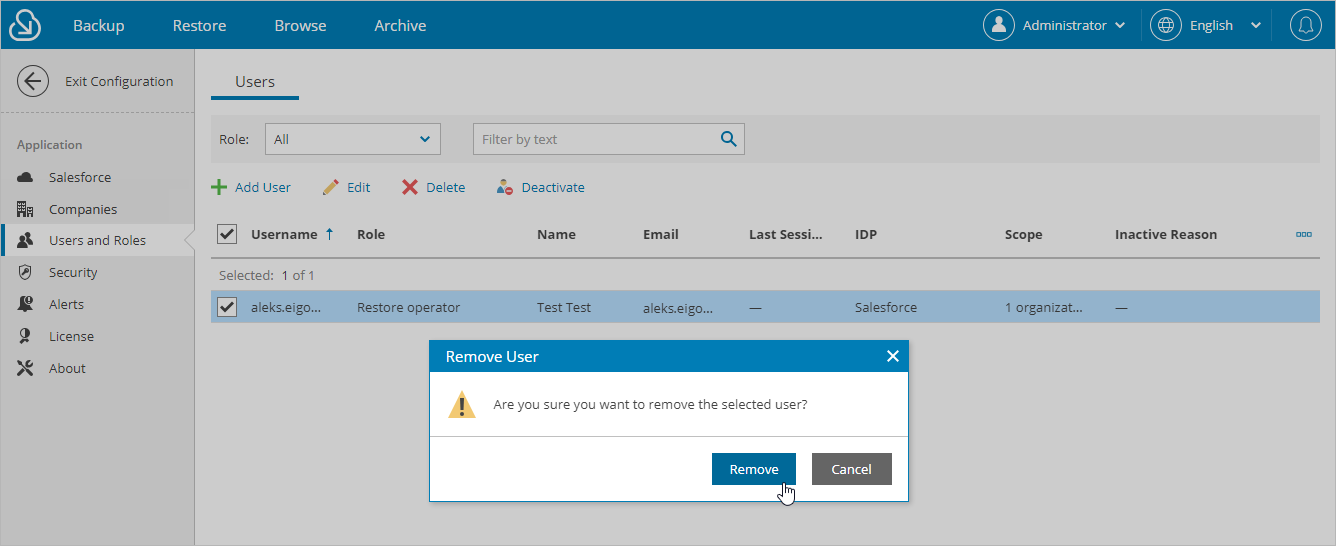This screenshot has width=1336, height=546.
Task: Open the Browse menu
Action: tap(300, 26)
